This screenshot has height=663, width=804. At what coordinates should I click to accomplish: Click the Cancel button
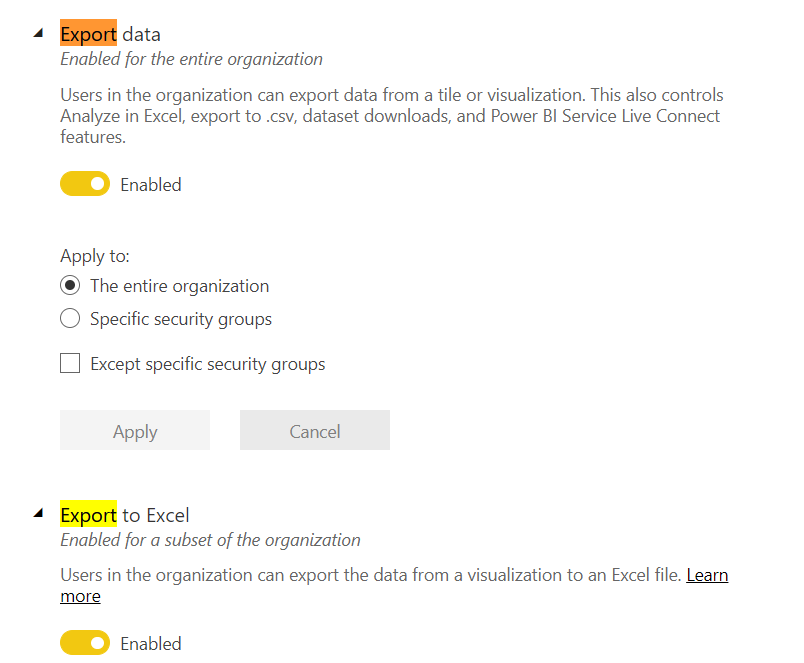(x=315, y=430)
